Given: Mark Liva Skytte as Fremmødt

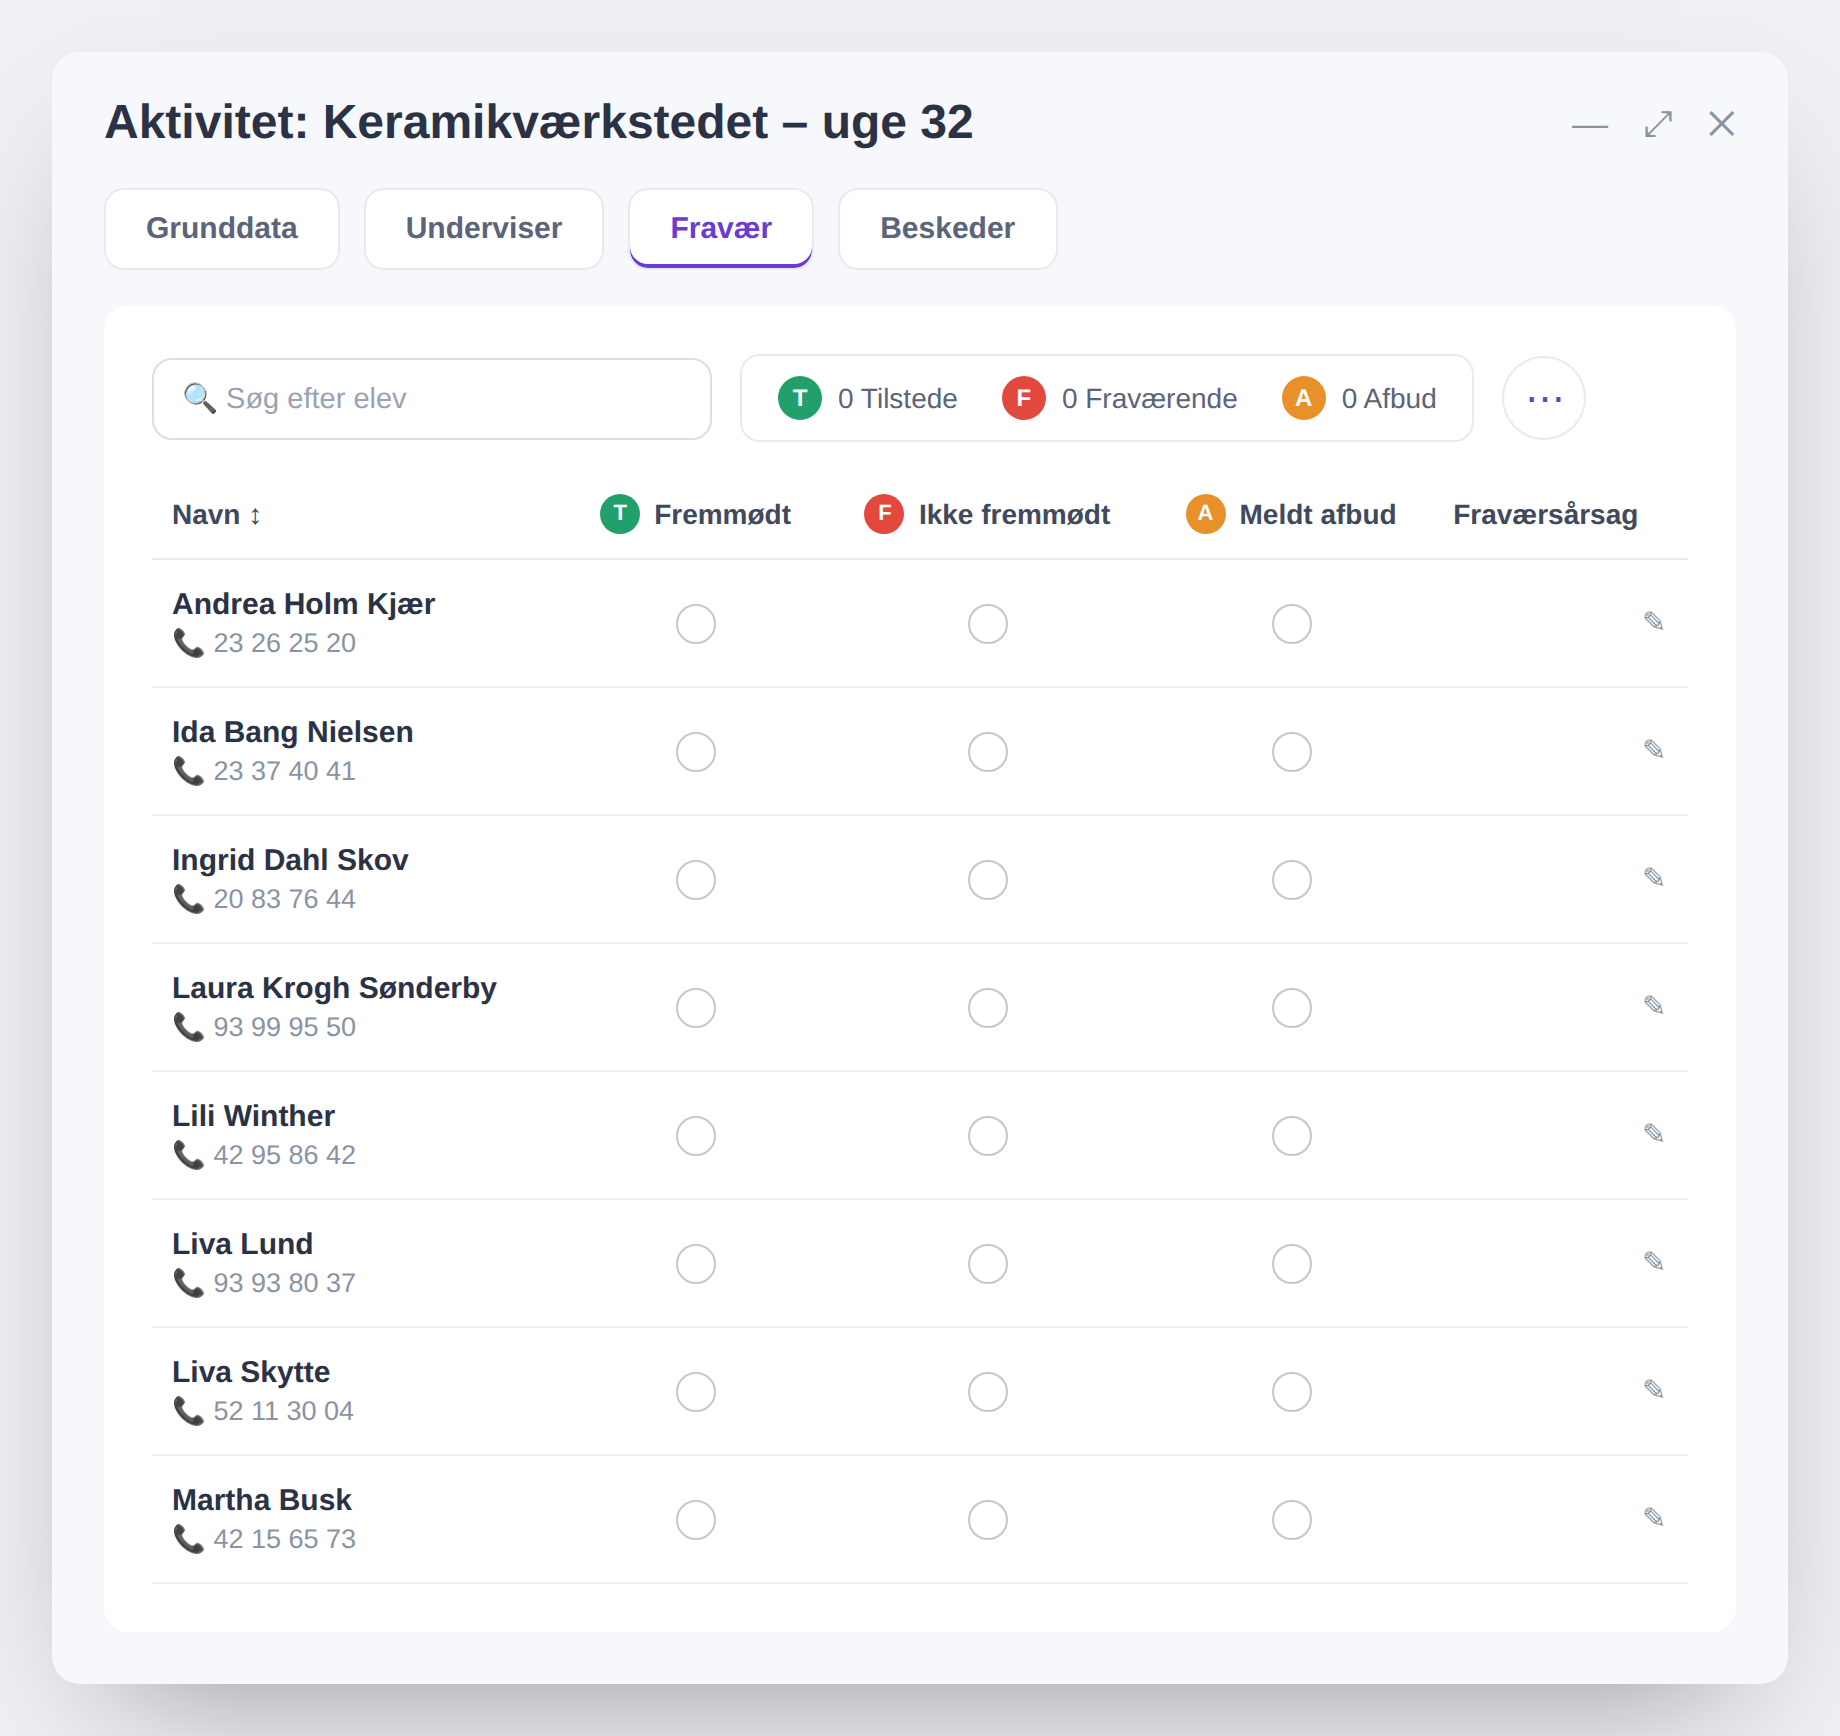Looking at the screenshot, I should tap(696, 1392).
